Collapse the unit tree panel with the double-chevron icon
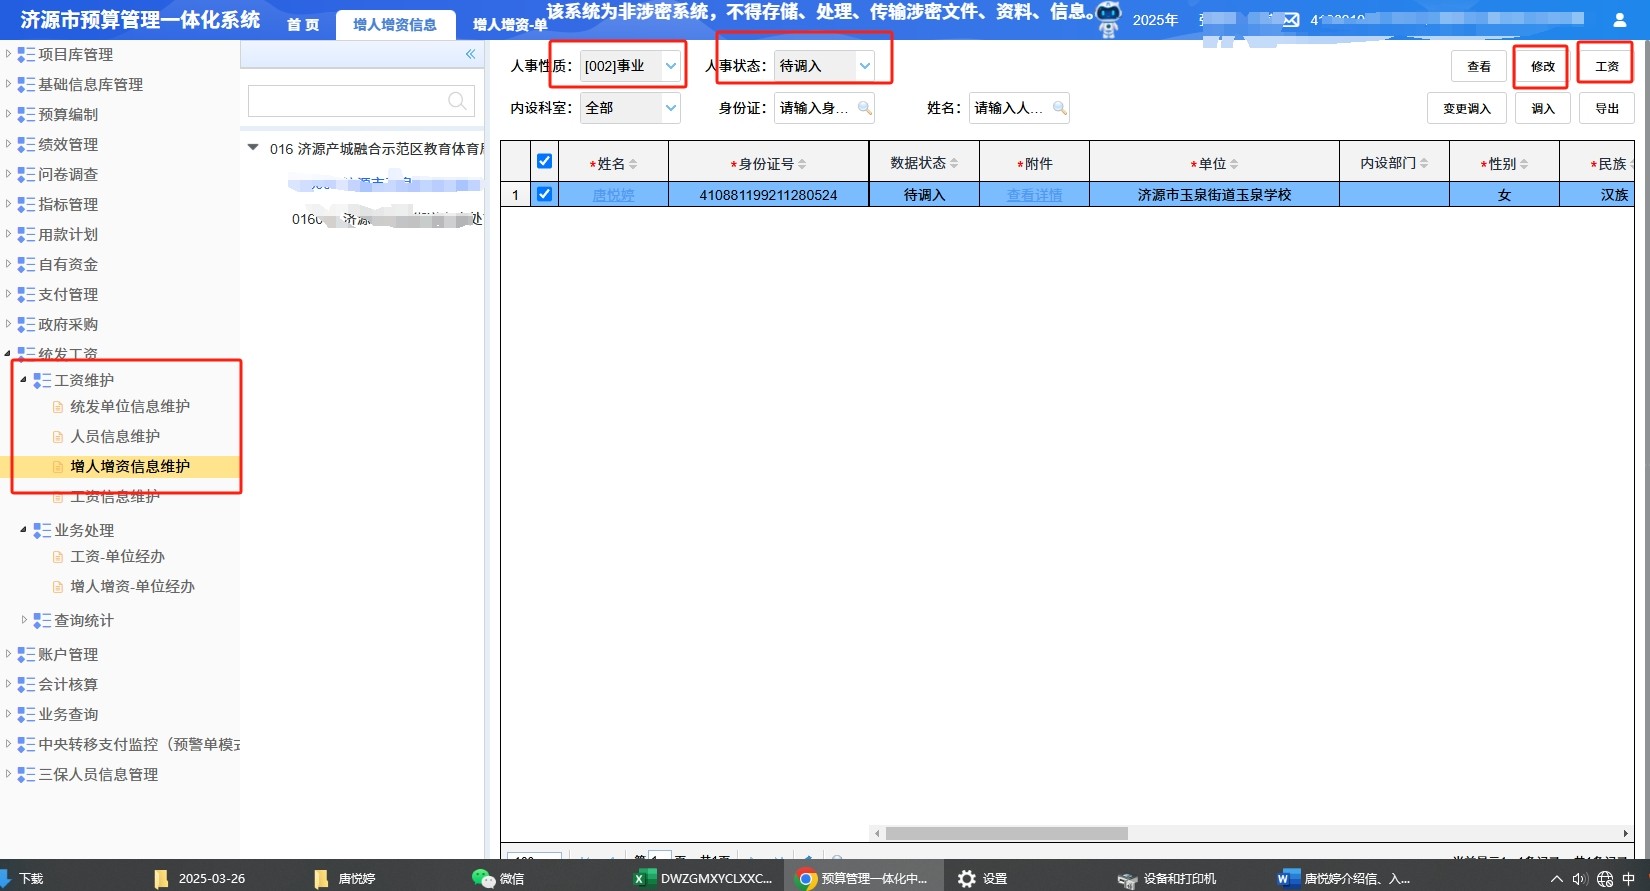This screenshot has height=891, width=1650. coord(470,54)
